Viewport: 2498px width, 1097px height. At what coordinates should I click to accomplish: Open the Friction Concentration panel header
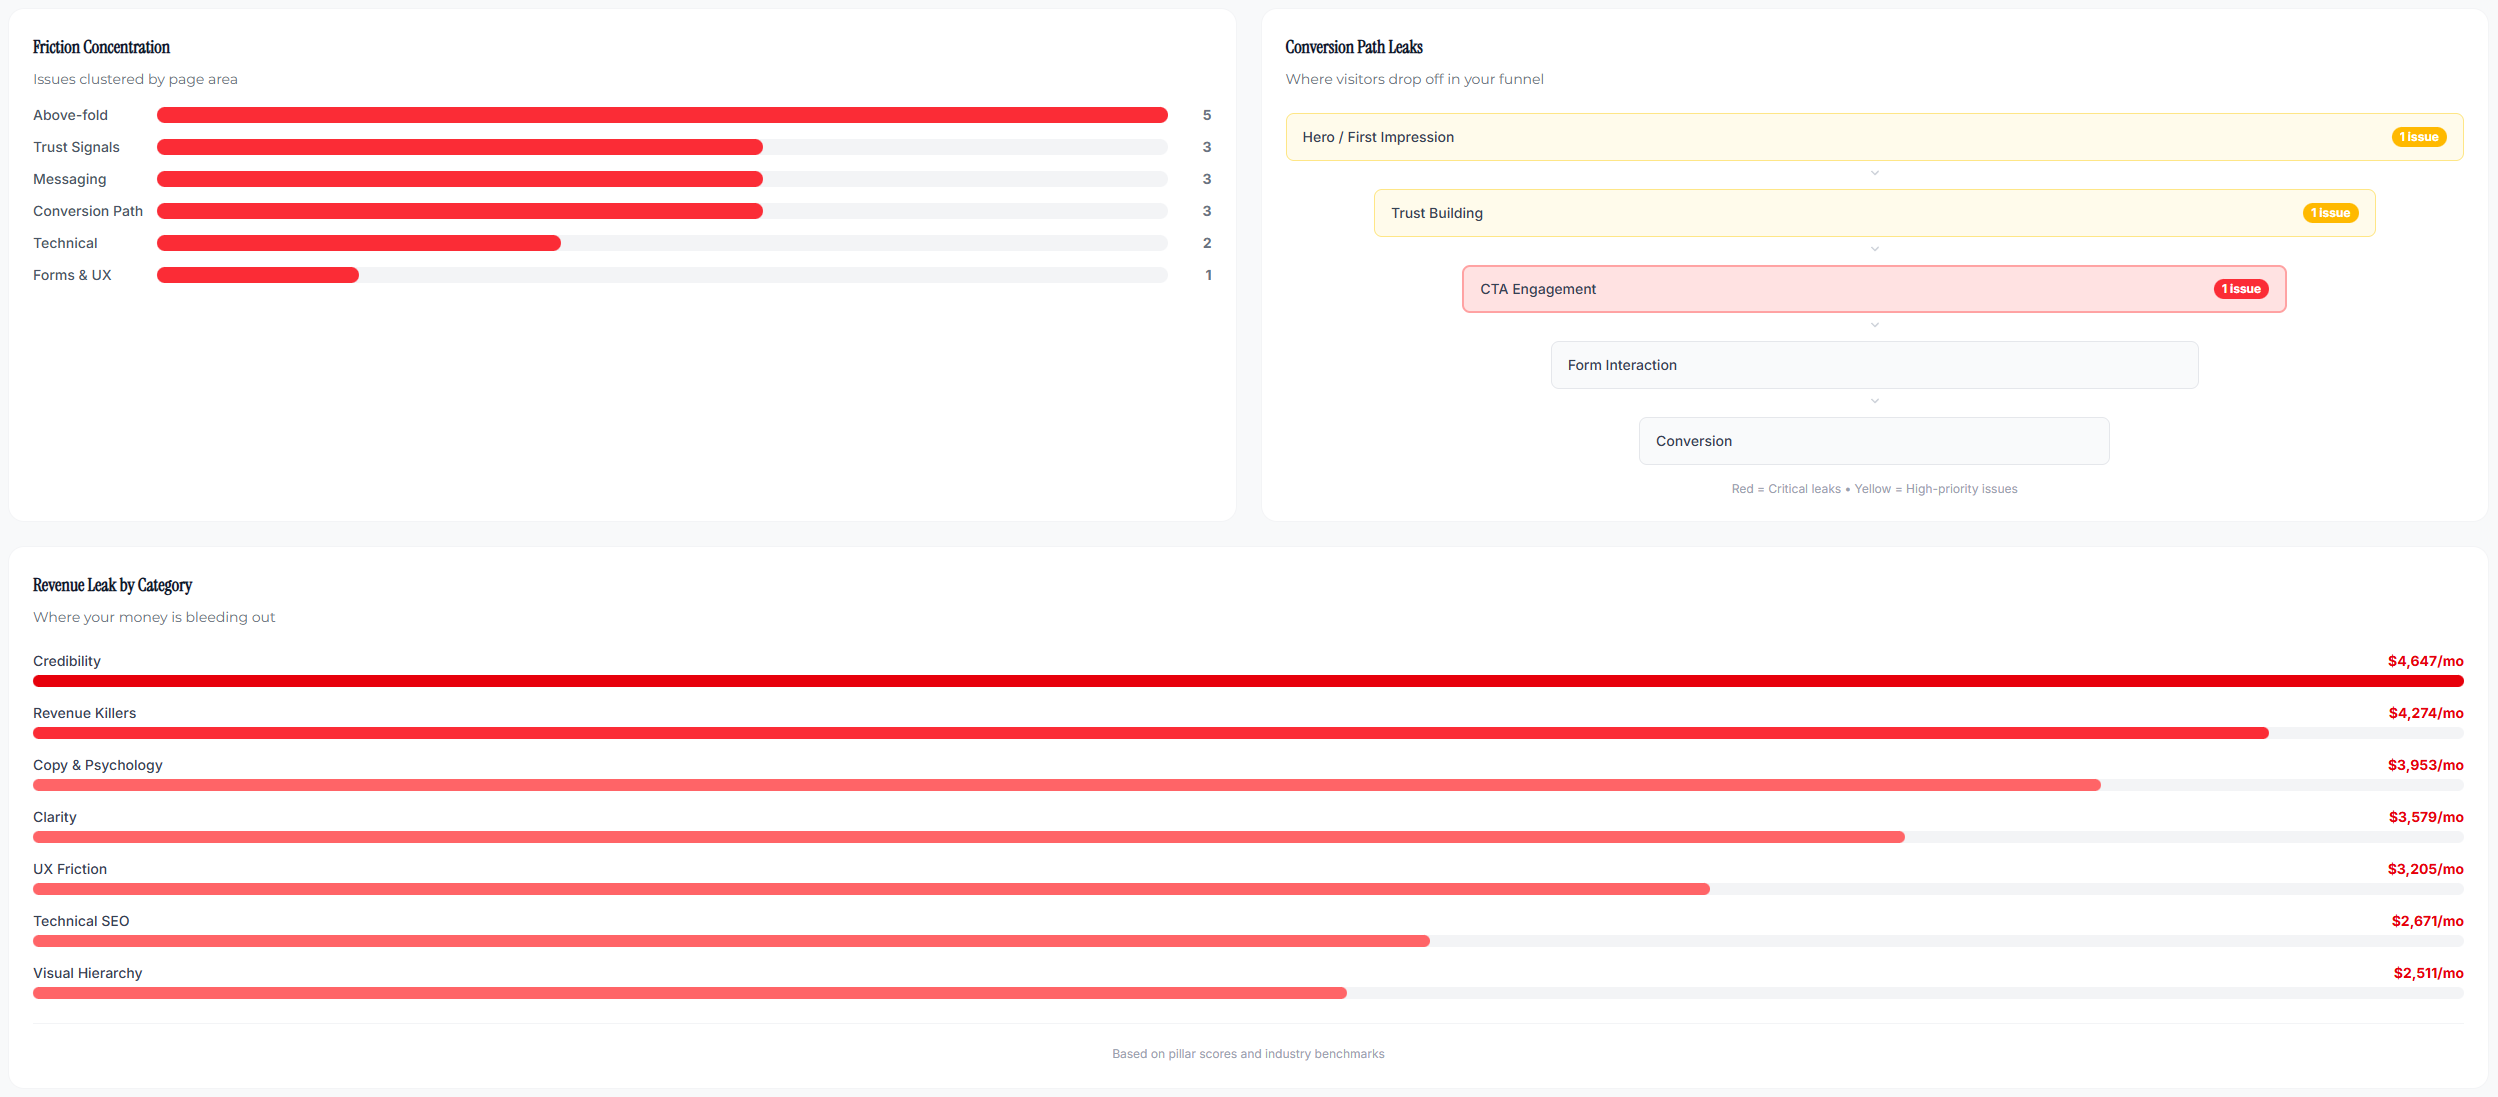pos(101,46)
